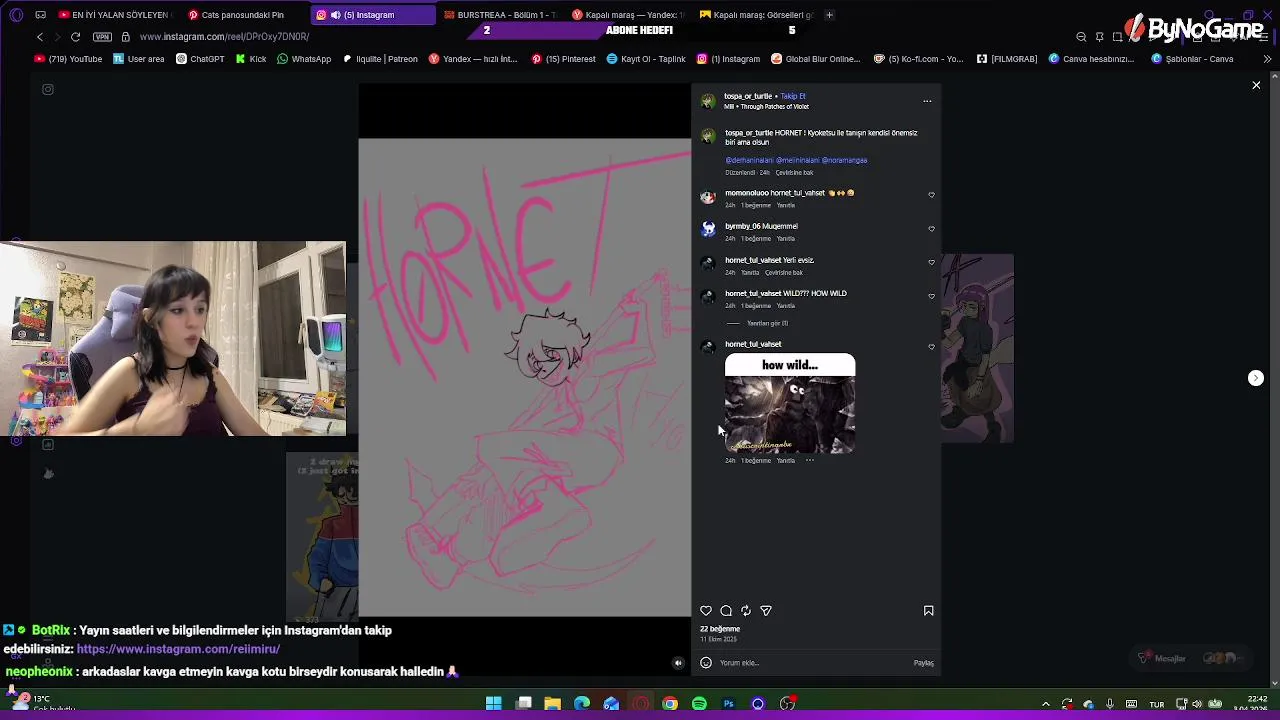
Task: Switch to 'Kapalı maraş — Yandex' tab
Action: click(627, 15)
